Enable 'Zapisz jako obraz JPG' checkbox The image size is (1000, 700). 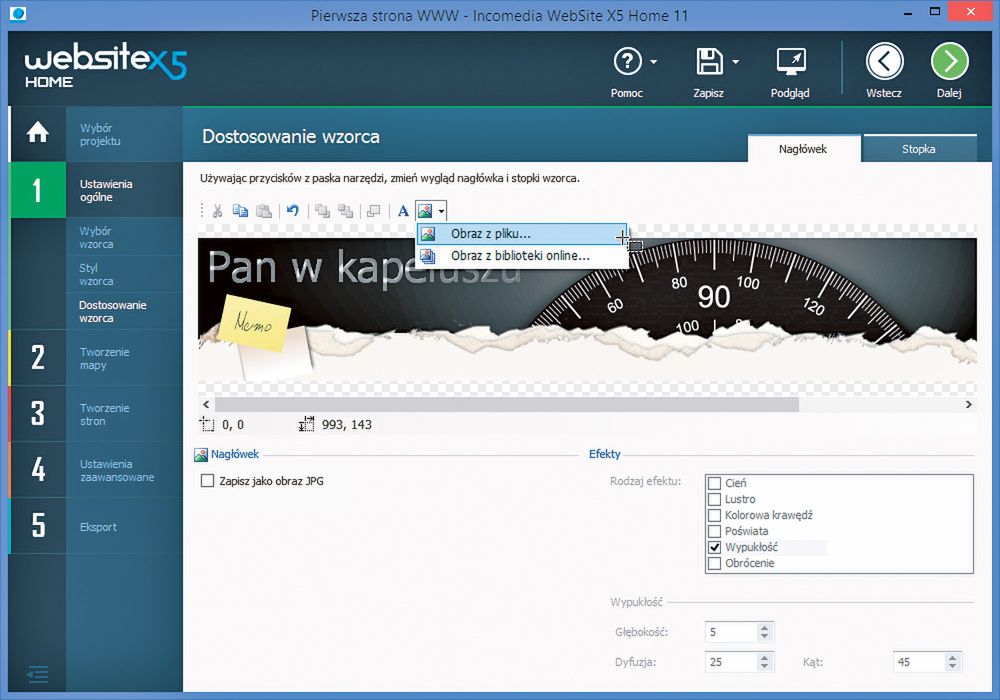tap(207, 481)
